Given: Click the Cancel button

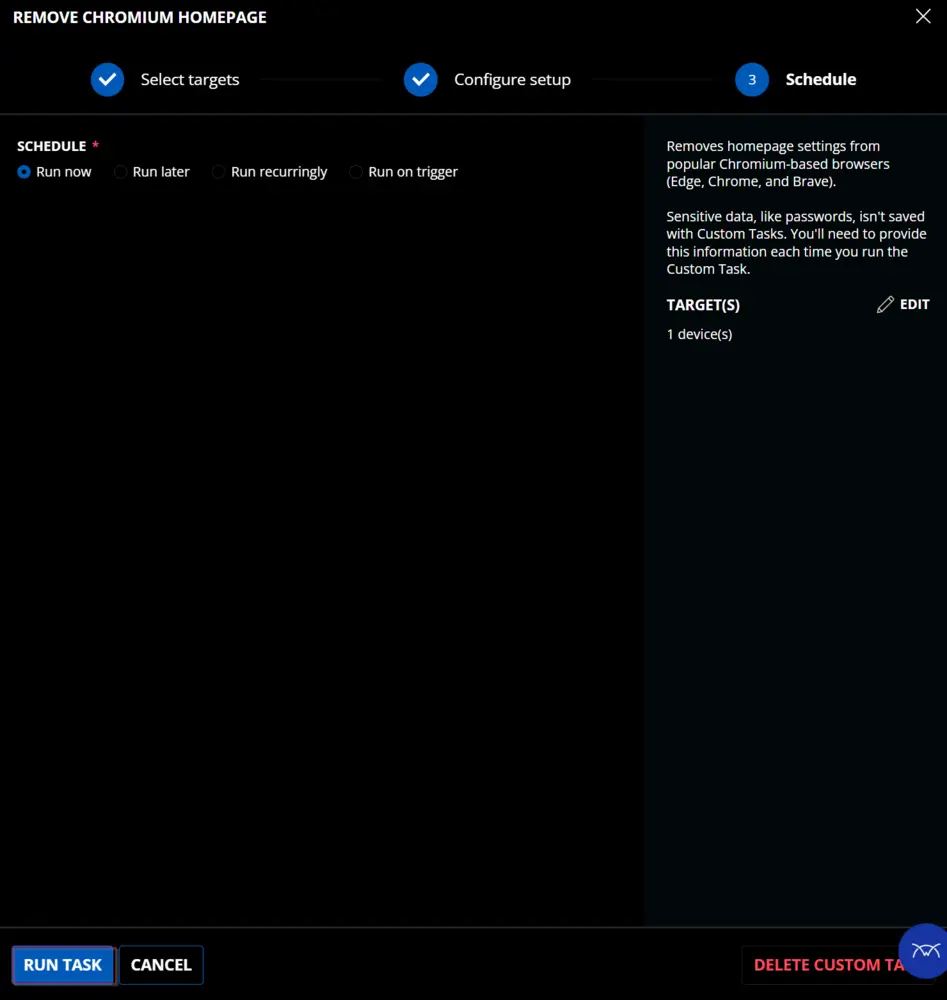Looking at the screenshot, I should tap(161, 965).
